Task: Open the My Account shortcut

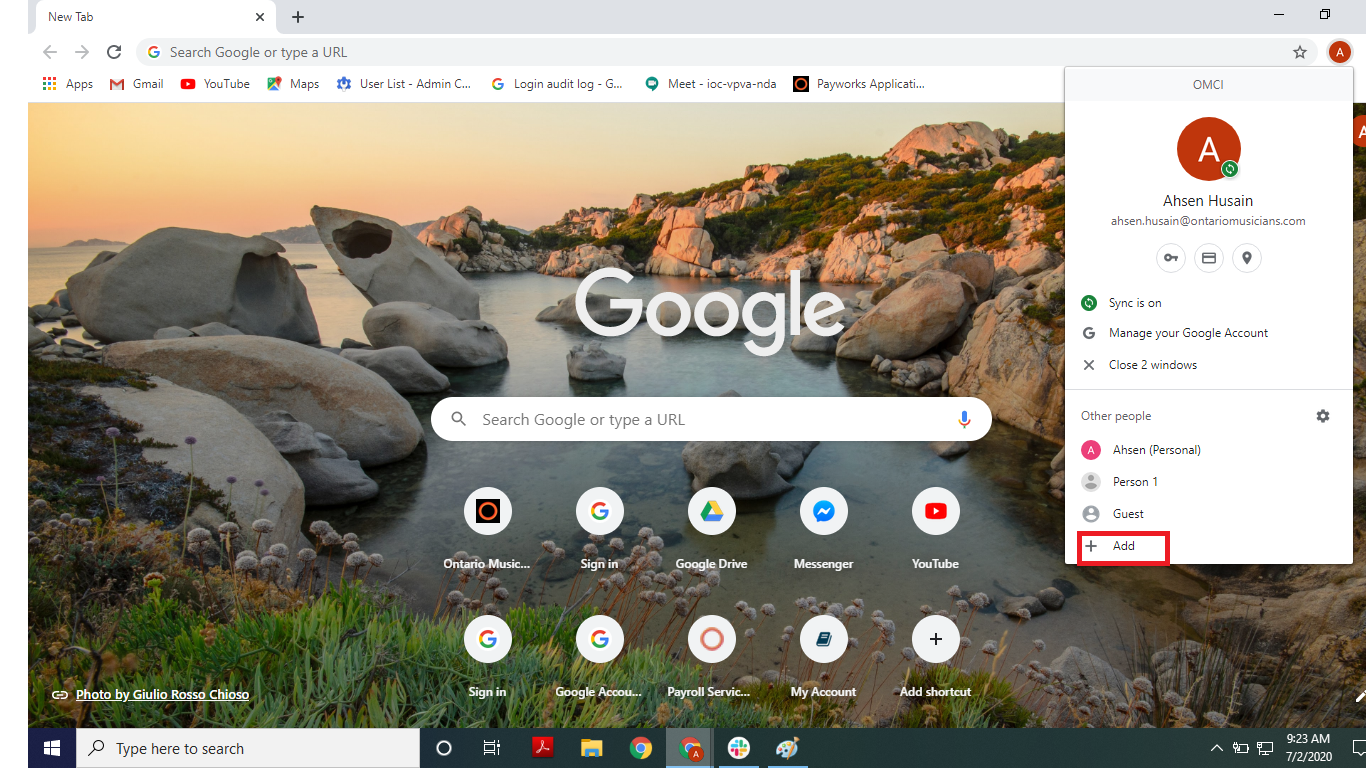Action: [823, 656]
